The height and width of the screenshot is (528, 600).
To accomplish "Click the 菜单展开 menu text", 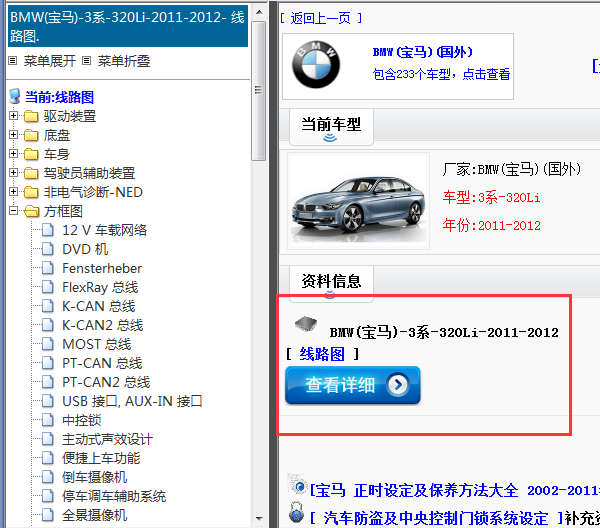I will point(49,61).
